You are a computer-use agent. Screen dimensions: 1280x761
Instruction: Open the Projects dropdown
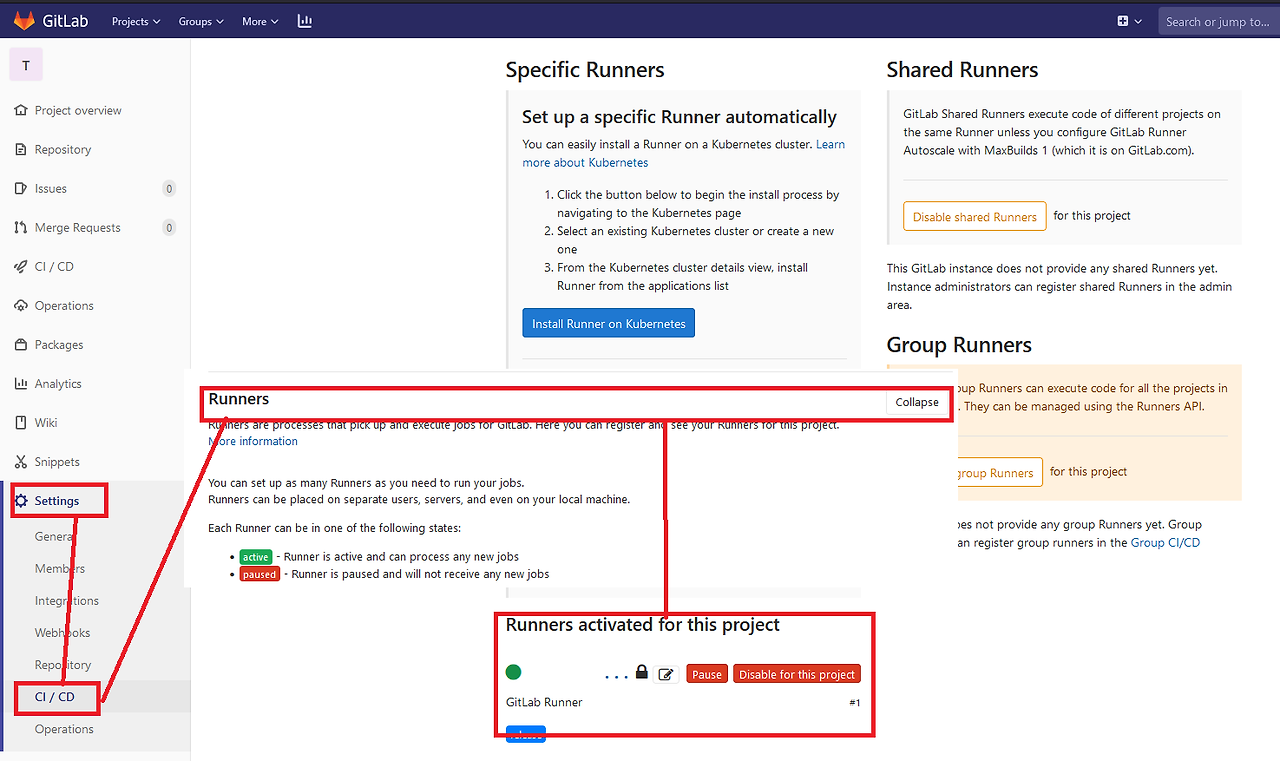[135, 20]
